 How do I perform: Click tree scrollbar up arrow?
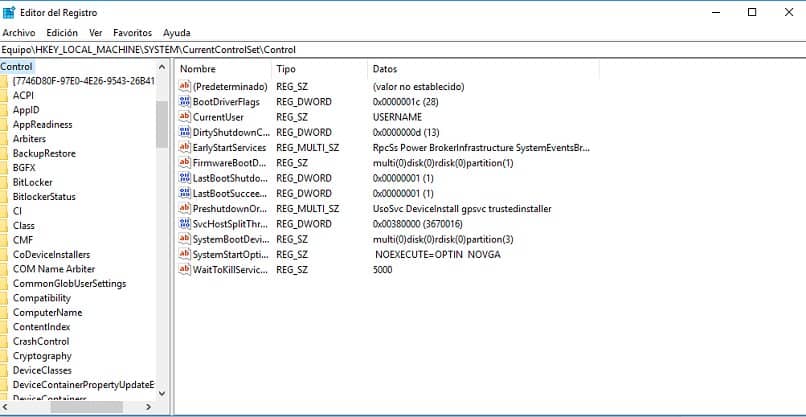pos(162,67)
